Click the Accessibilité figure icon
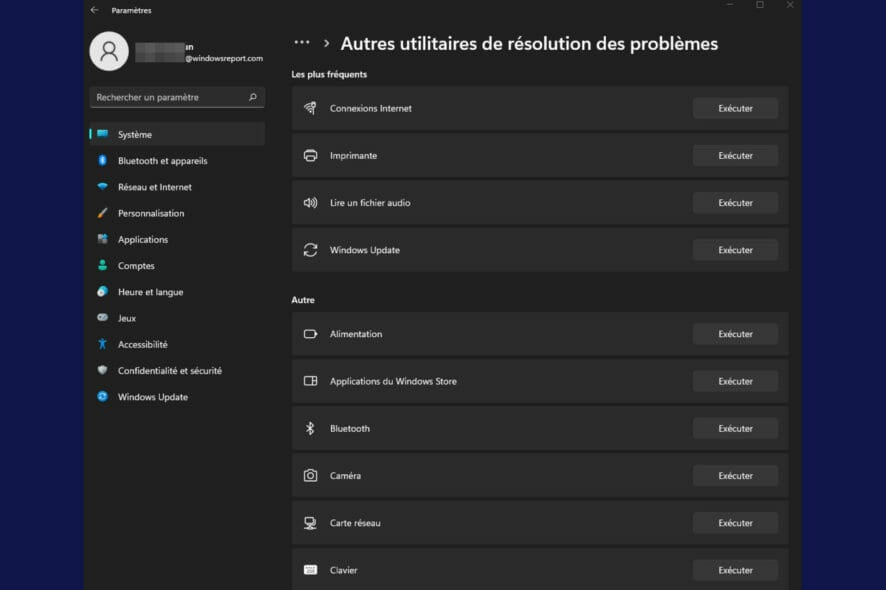The width and height of the screenshot is (886, 590). tap(102, 344)
